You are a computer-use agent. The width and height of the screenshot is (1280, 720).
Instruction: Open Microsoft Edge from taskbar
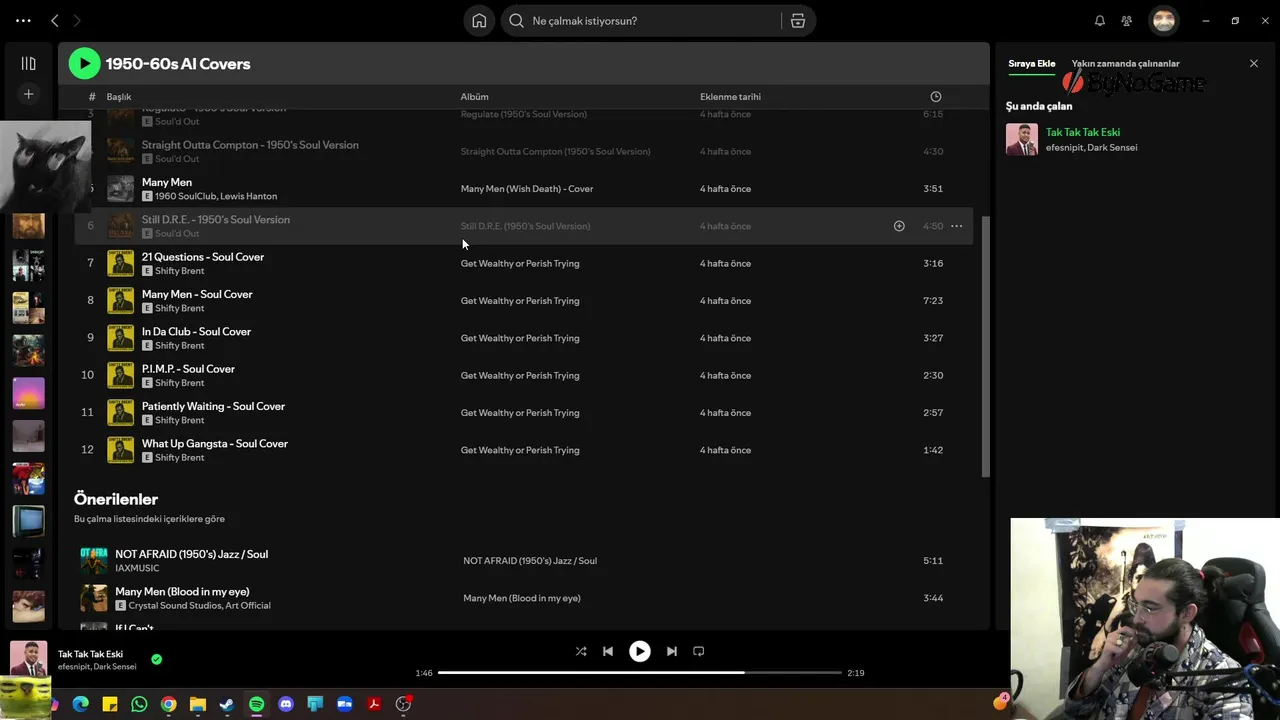point(81,704)
